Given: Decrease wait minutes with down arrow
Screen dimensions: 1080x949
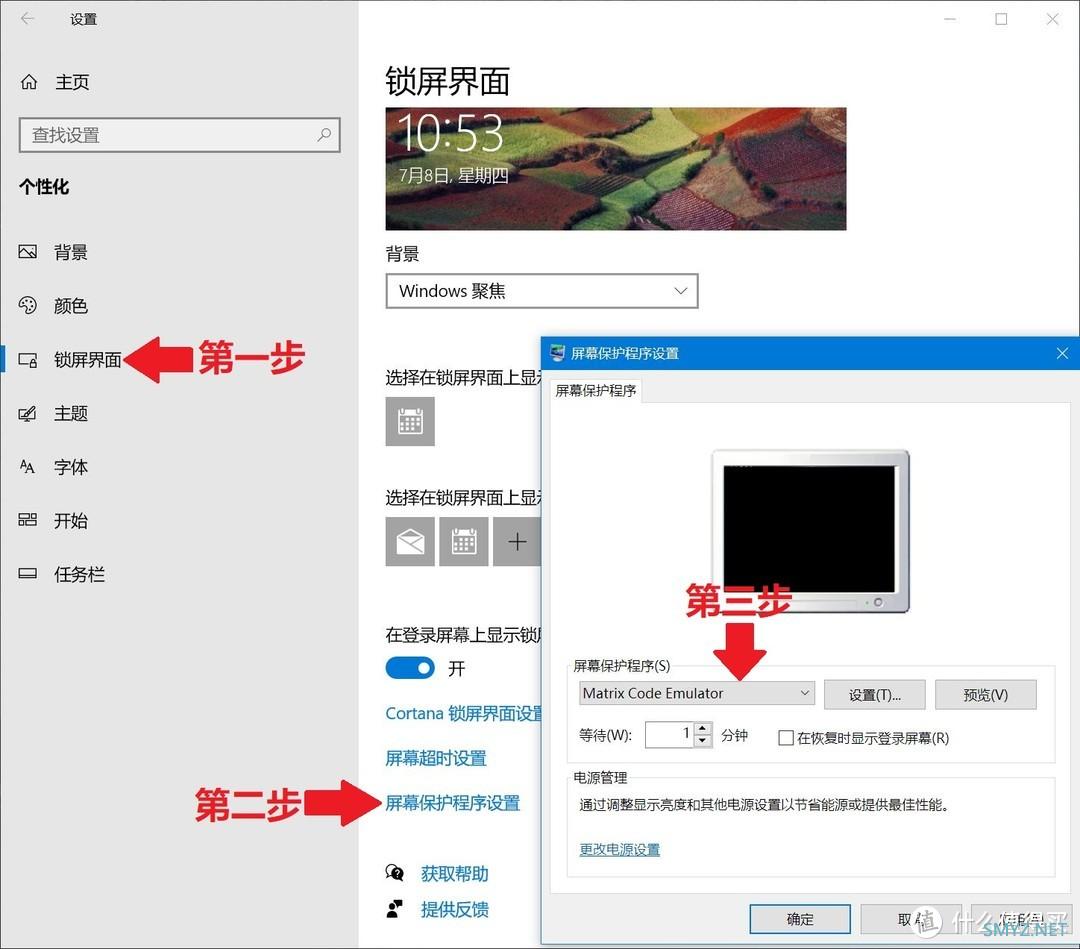Looking at the screenshot, I should tap(703, 741).
